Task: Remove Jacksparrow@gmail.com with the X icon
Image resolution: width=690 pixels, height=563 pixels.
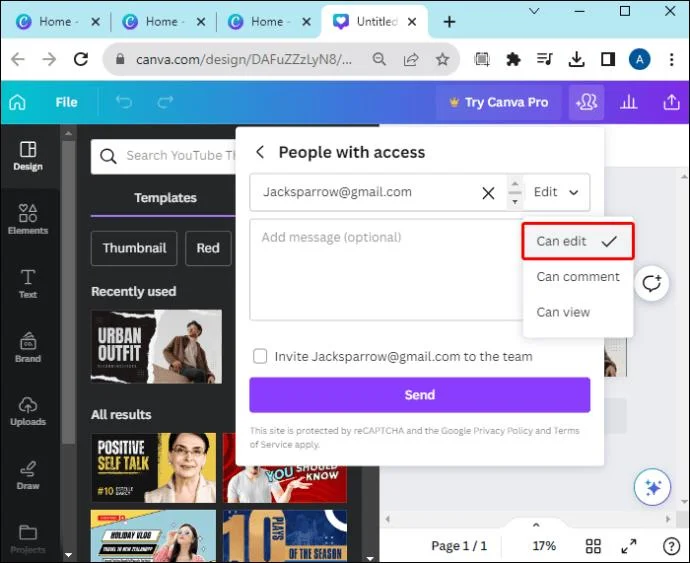Action: (488, 193)
